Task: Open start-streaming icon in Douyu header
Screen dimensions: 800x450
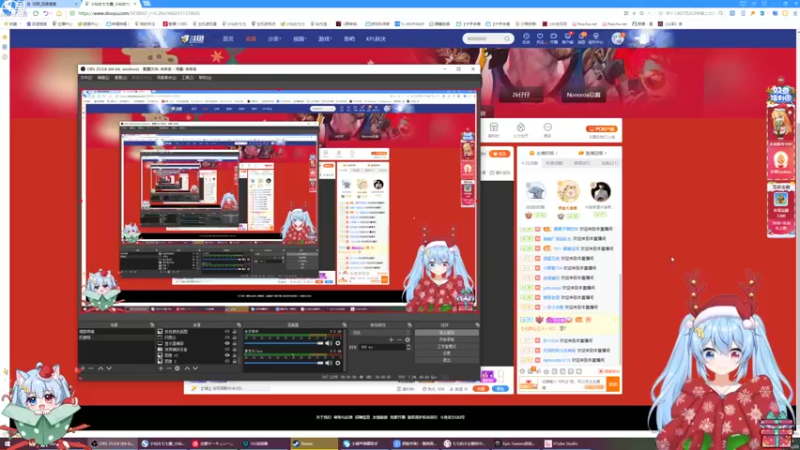Action: pos(554,38)
